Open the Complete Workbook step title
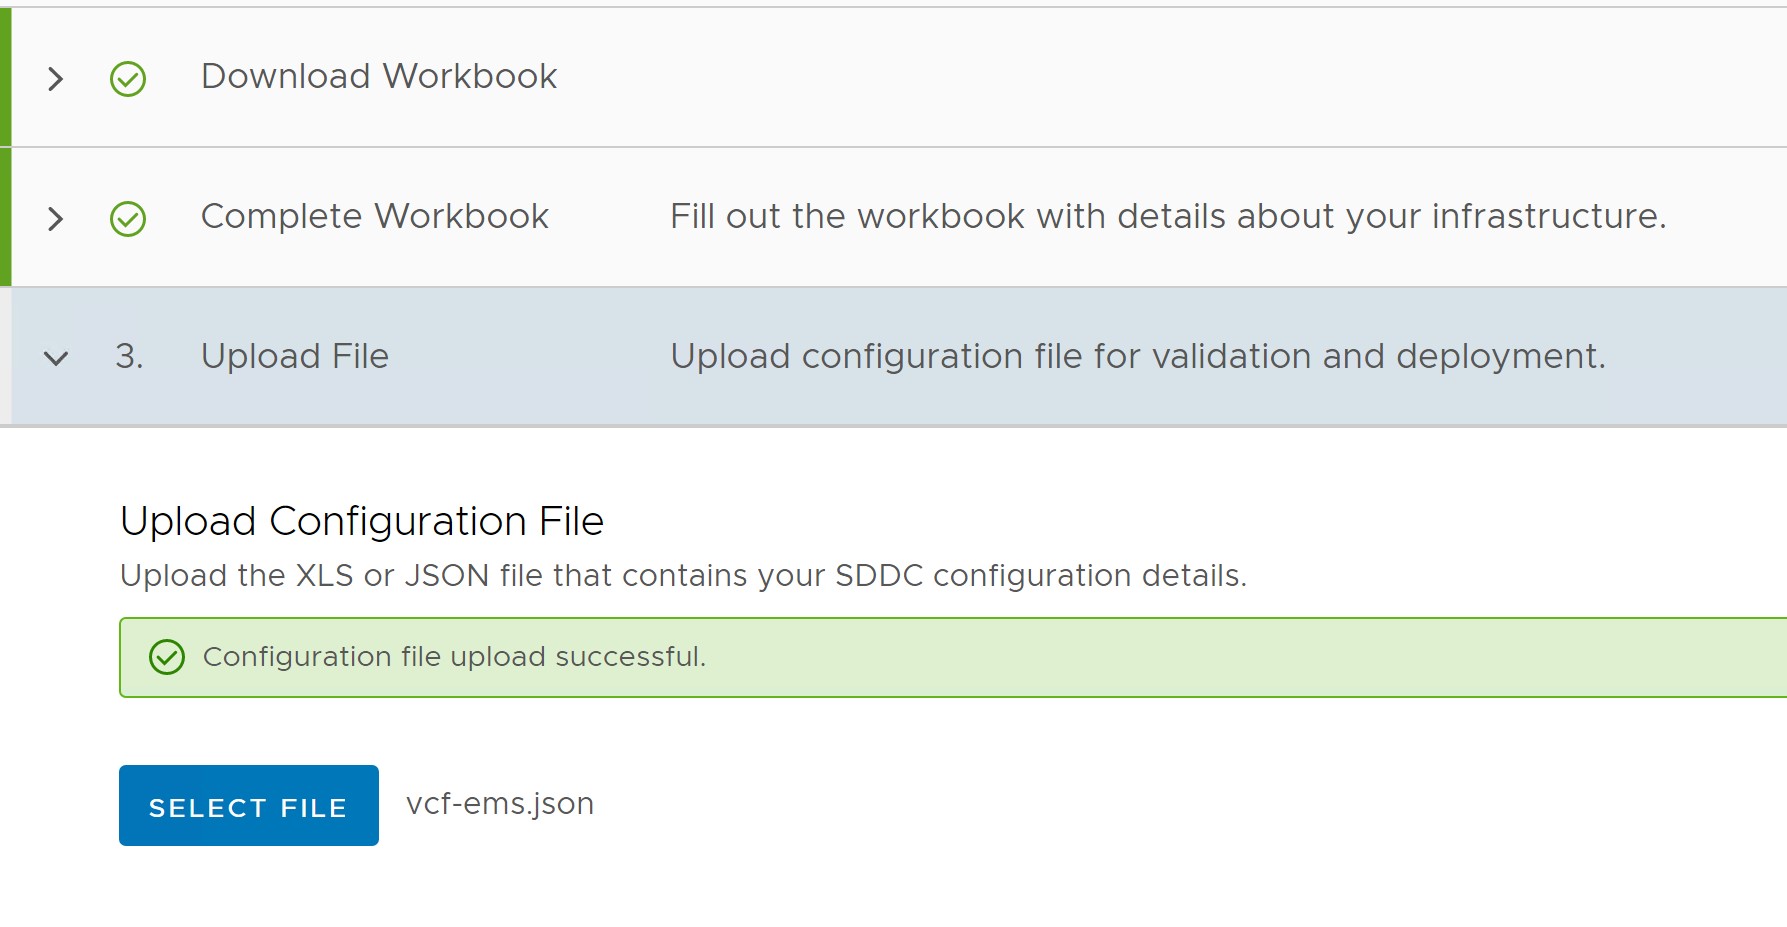 [375, 217]
